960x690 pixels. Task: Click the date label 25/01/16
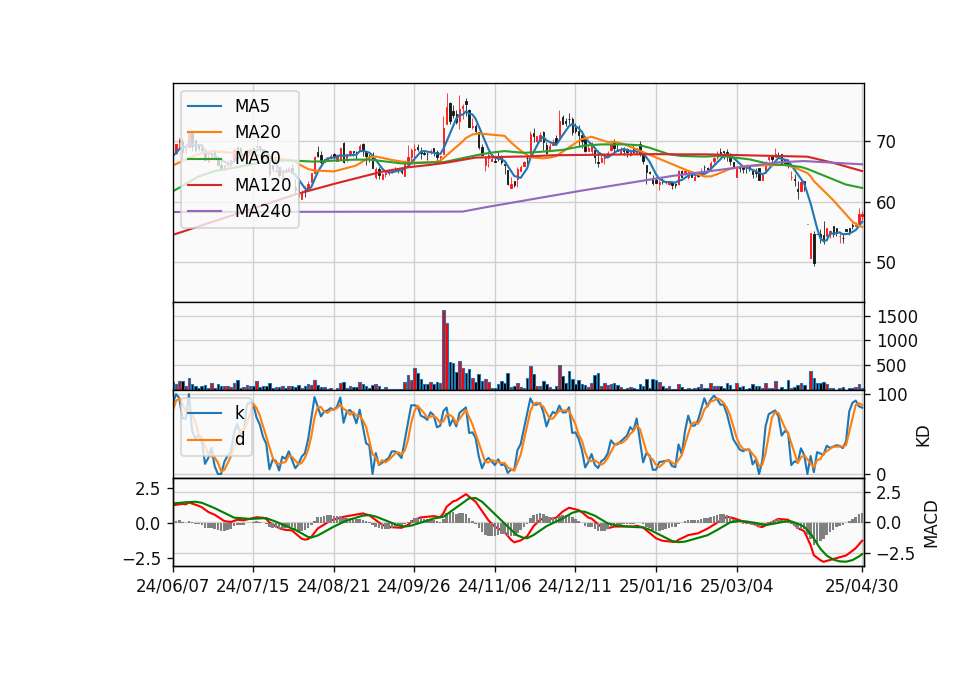656,586
